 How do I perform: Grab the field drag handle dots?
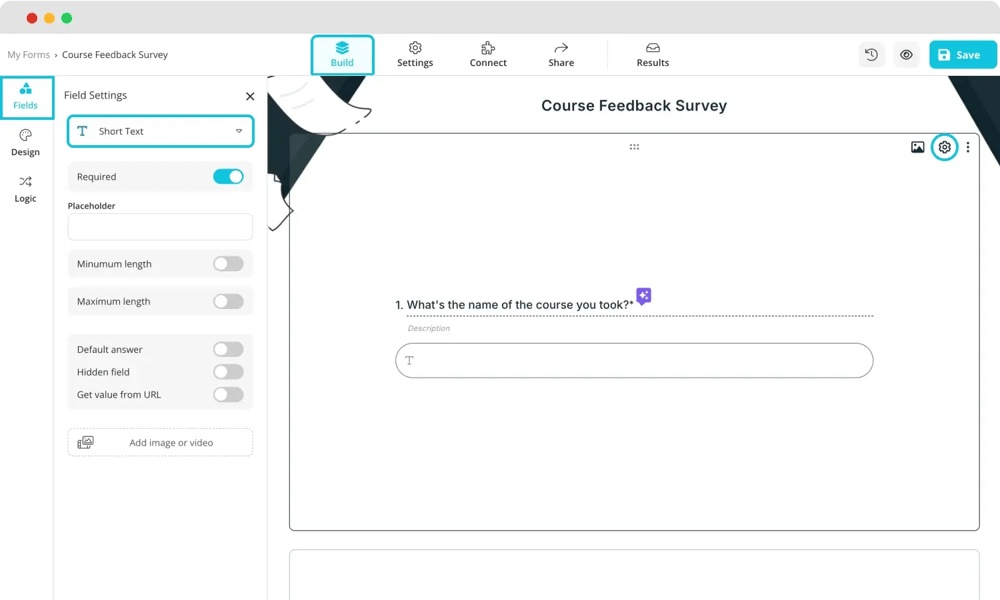coord(634,147)
